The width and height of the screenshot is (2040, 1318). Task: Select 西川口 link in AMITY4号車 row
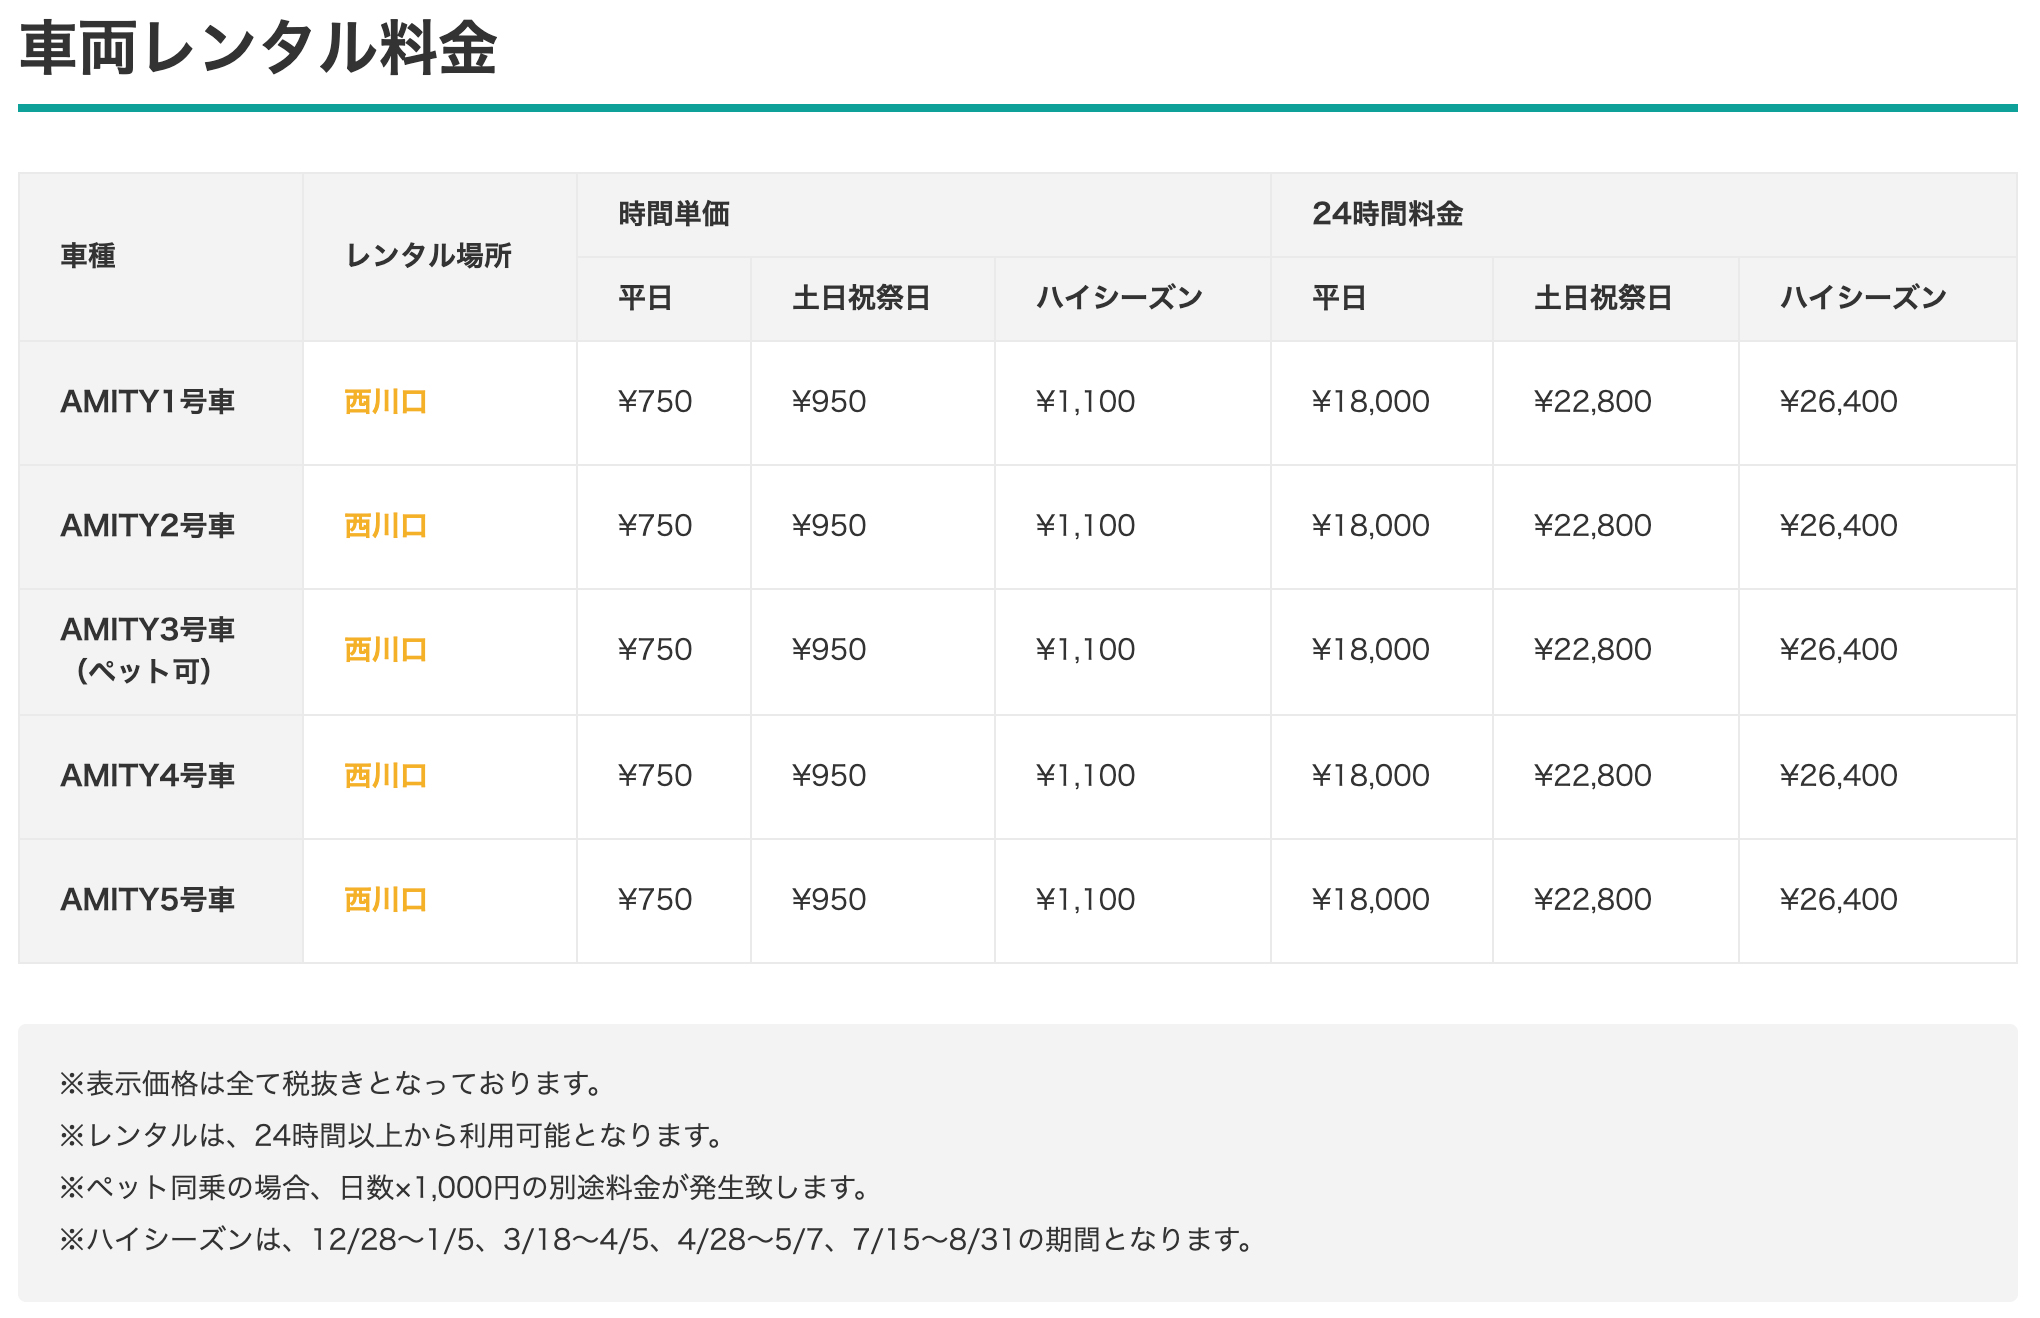pyautogui.click(x=385, y=776)
